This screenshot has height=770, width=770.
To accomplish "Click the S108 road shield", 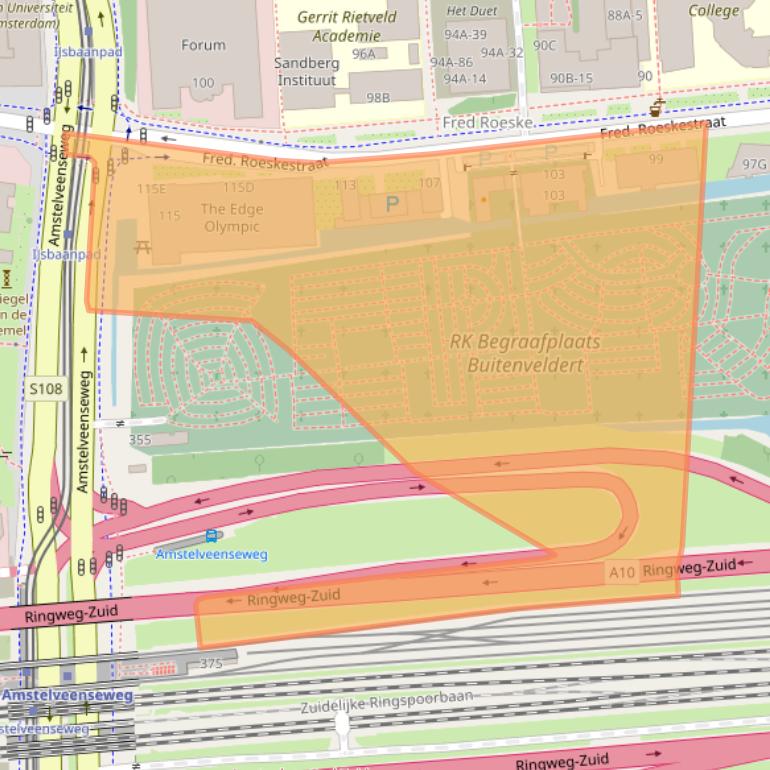I will tap(46, 388).
